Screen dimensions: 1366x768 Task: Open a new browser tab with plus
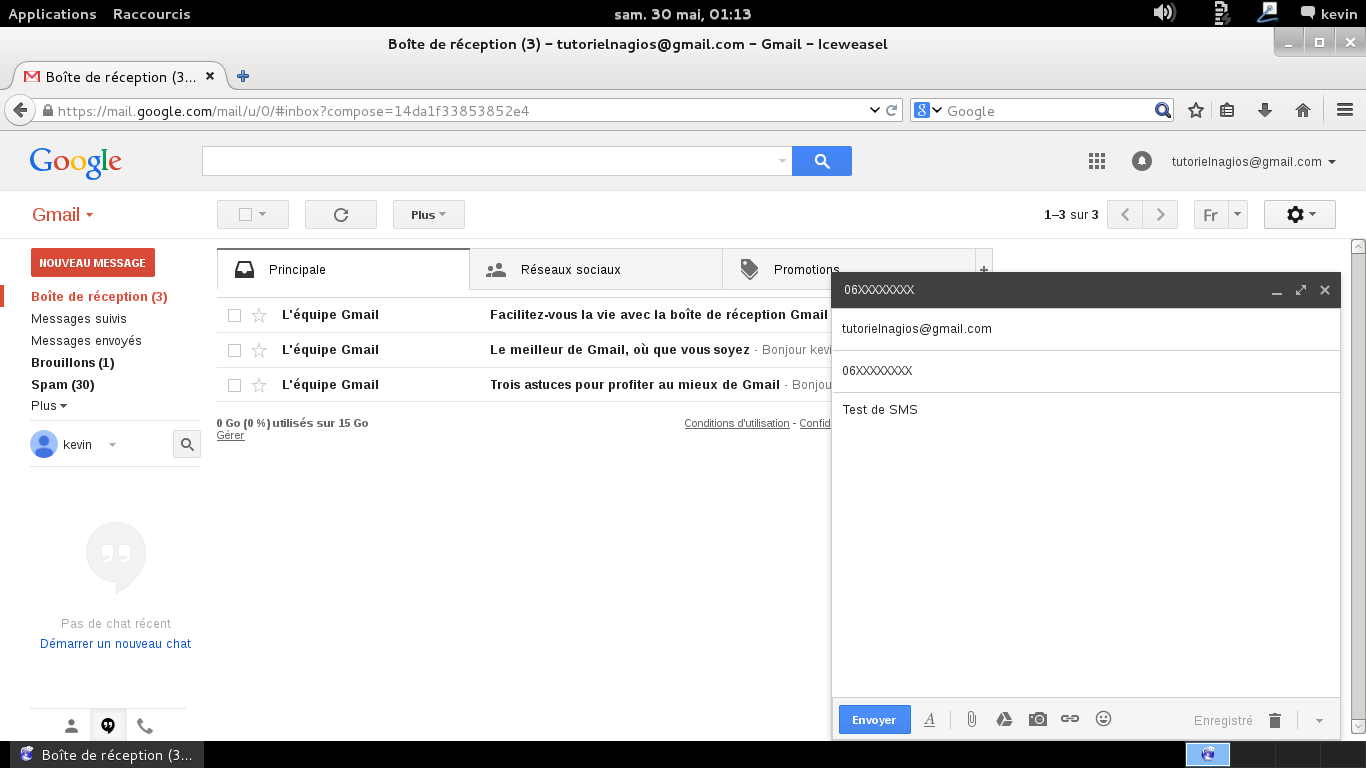242,76
